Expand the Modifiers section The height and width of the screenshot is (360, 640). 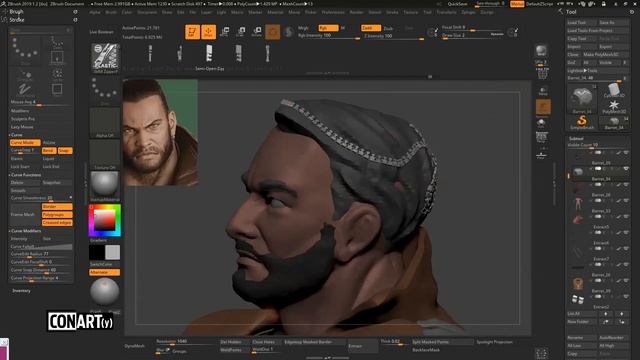pyautogui.click(x=20, y=111)
